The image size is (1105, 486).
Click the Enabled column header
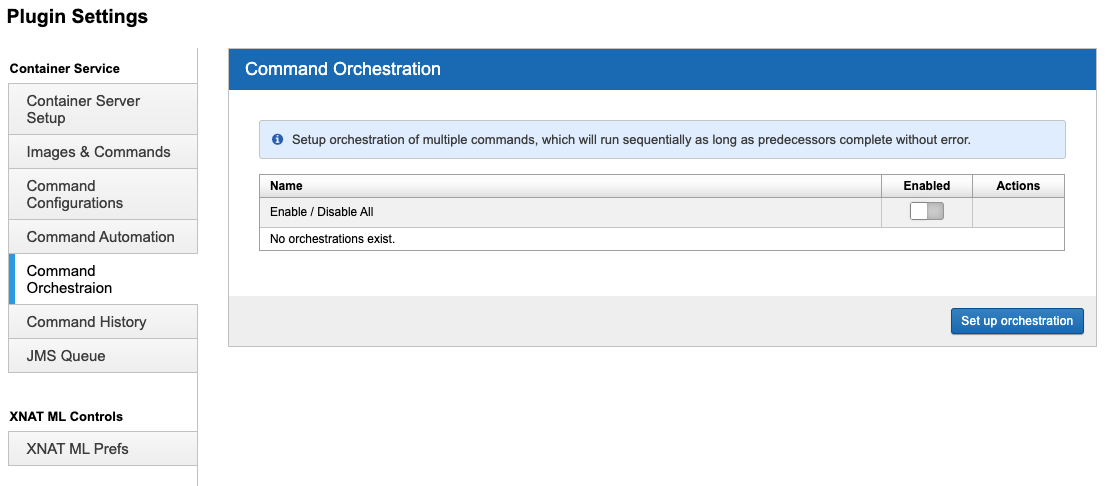(926, 186)
